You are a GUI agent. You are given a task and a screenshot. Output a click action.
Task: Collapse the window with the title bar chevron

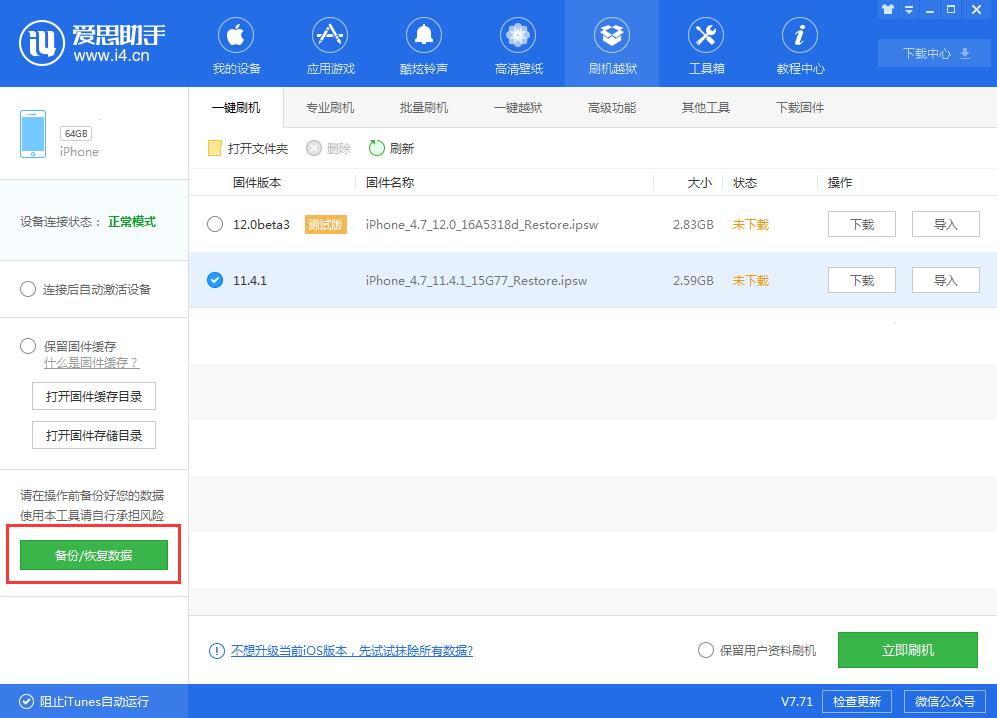click(x=908, y=9)
